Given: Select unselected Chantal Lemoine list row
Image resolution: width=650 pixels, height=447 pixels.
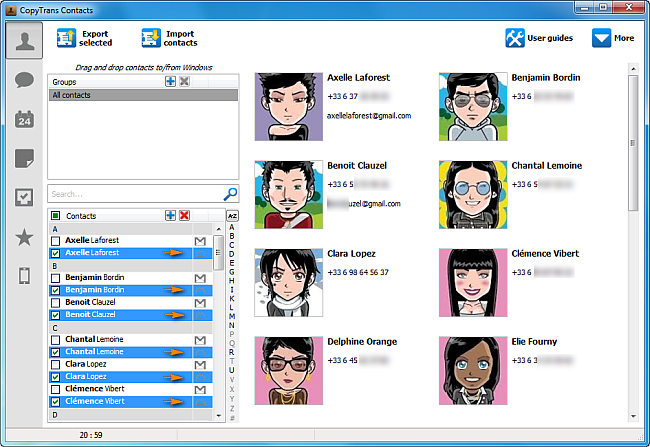Looking at the screenshot, I should (131, 340).
